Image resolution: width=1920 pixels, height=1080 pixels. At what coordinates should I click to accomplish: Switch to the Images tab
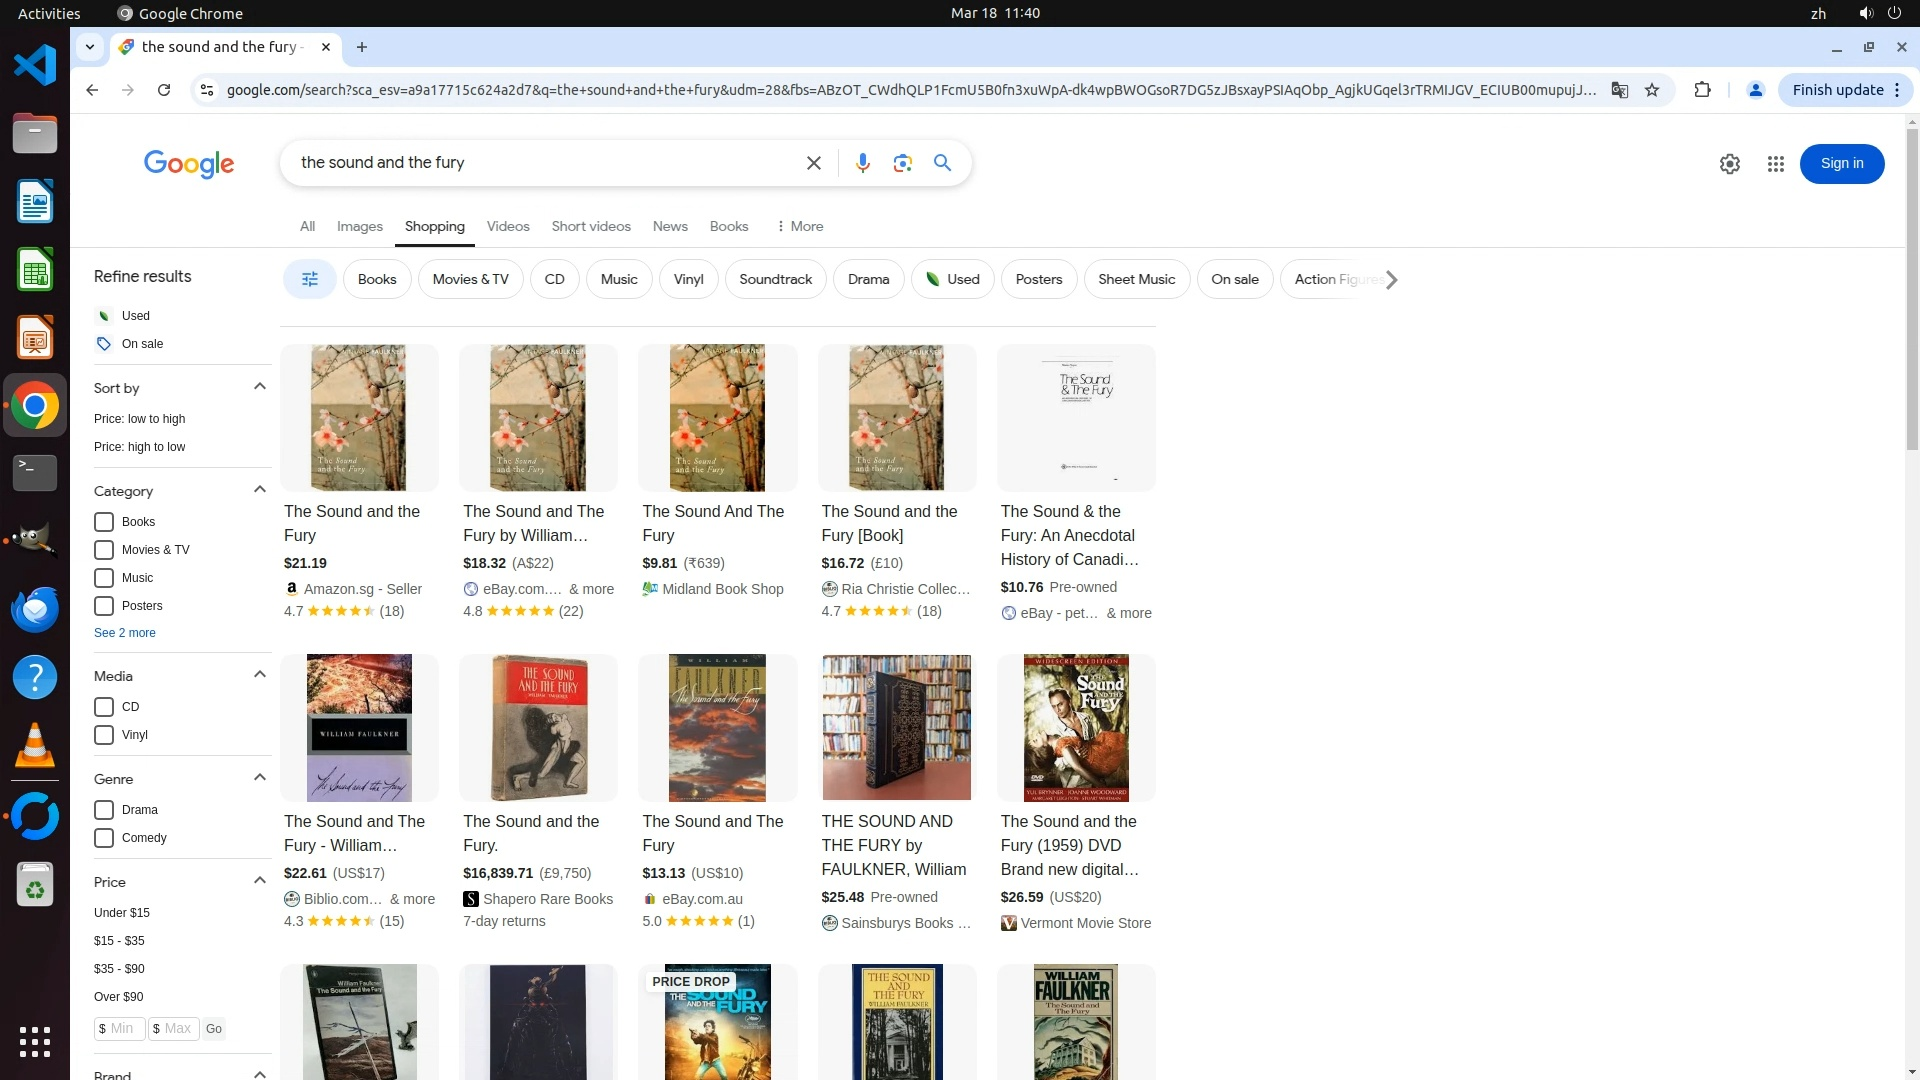click(359, 226)
